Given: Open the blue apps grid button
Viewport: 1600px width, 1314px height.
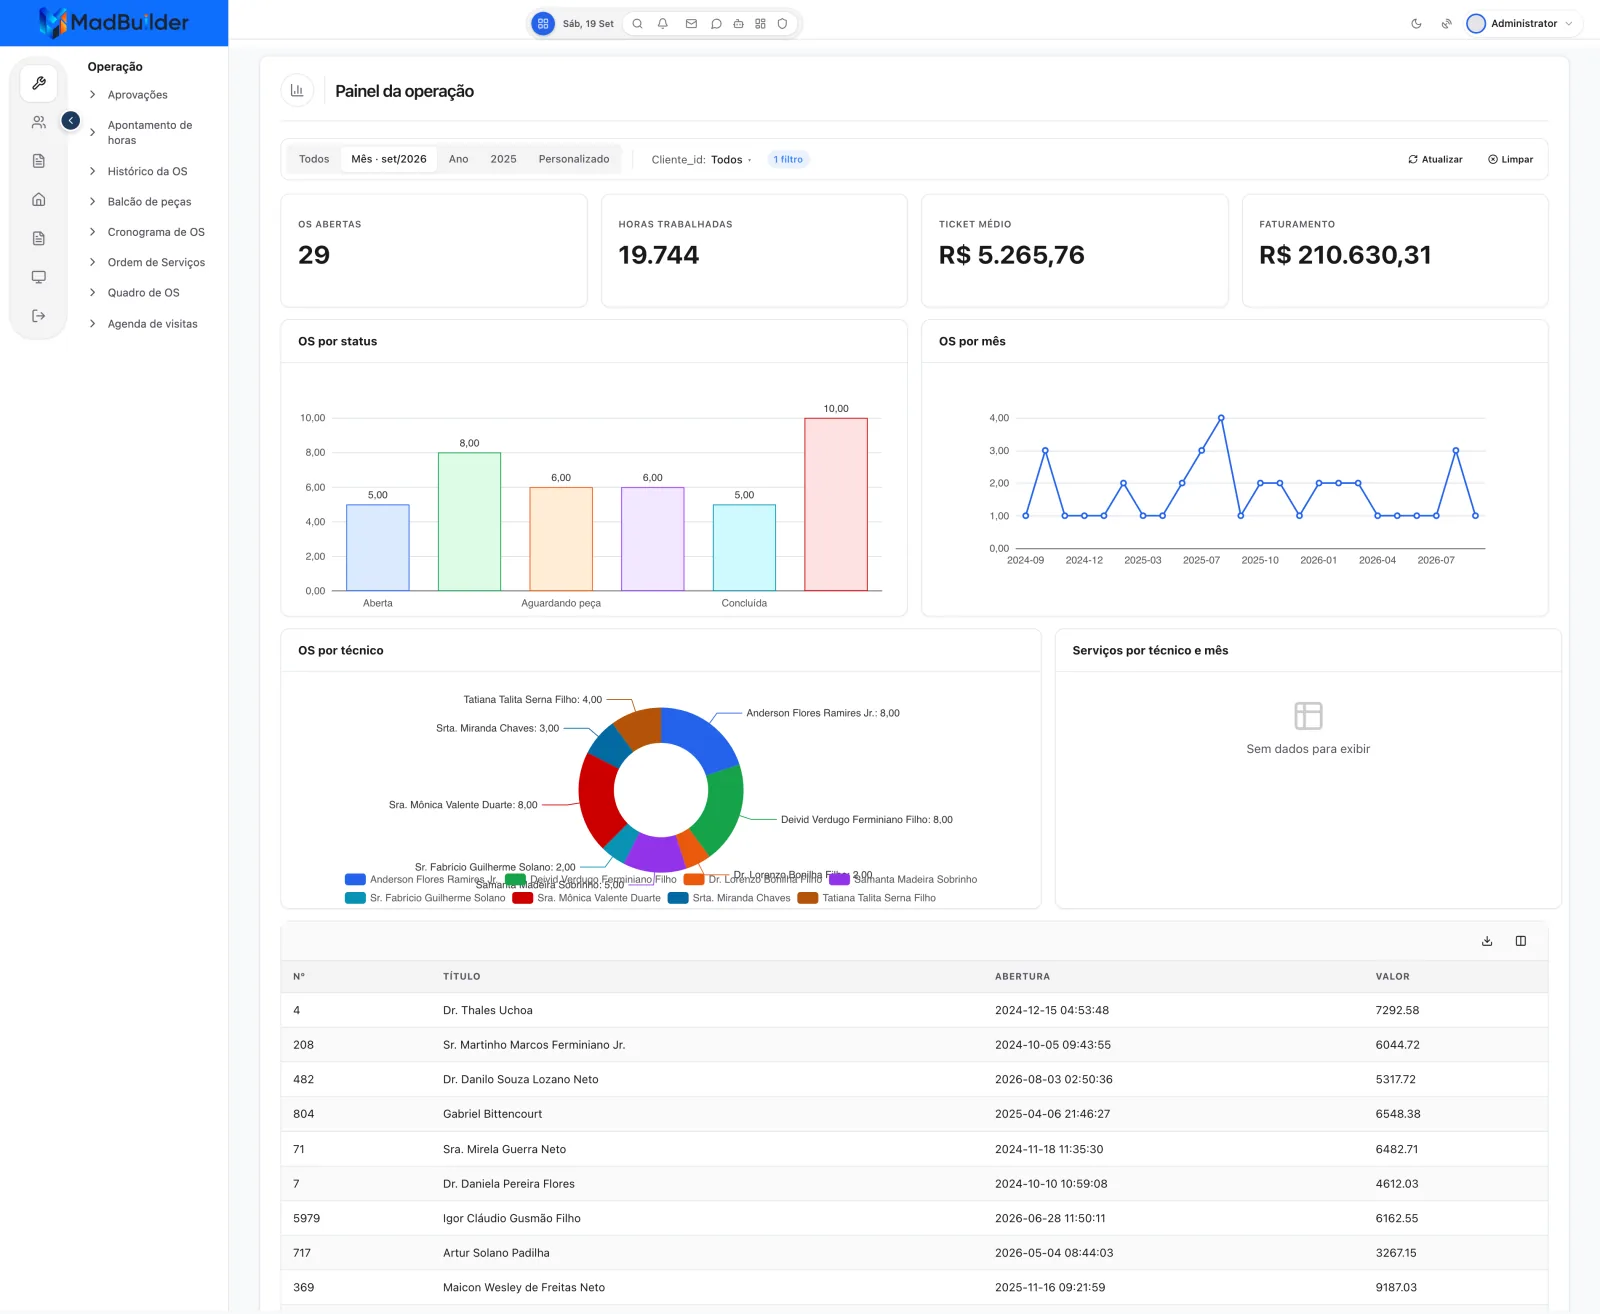Looking at the screenshot, I should tap(543, 24).
